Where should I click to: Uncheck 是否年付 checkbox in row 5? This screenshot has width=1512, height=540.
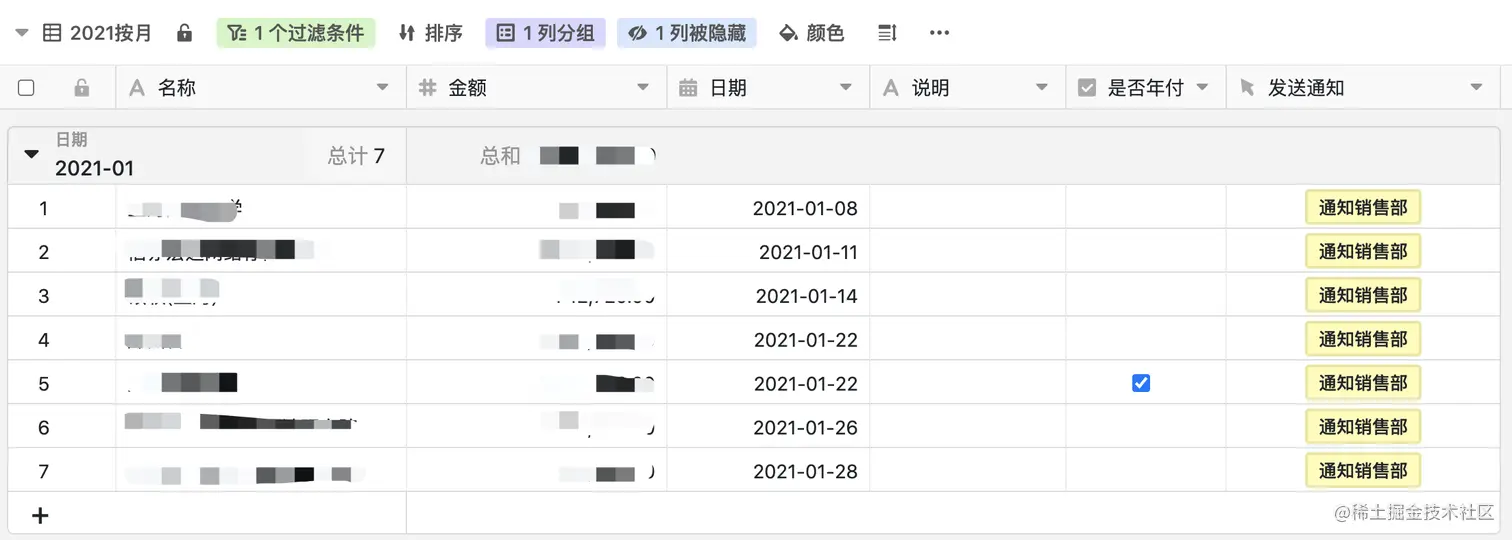[x=1141, y=383]
